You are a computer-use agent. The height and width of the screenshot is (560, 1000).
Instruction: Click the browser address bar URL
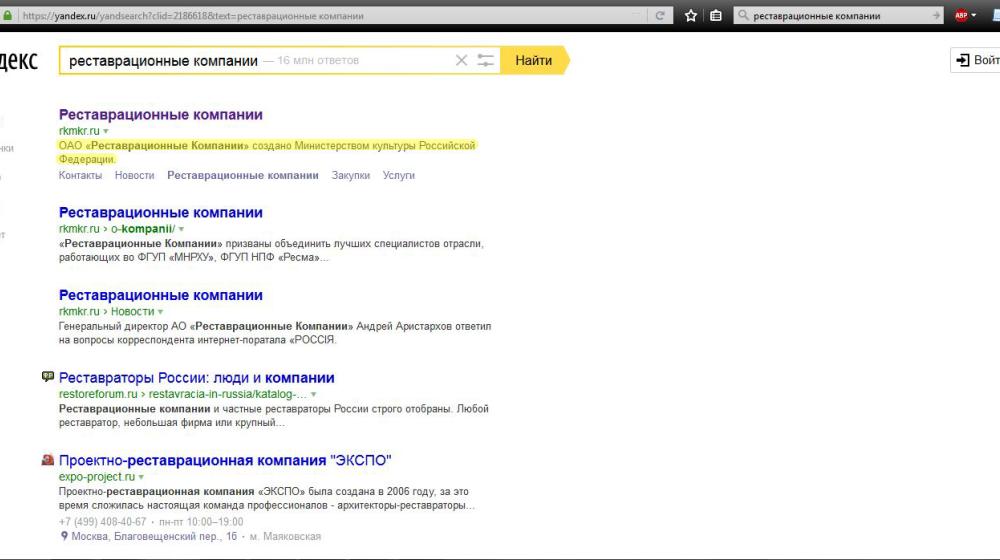tap(332, 15)
